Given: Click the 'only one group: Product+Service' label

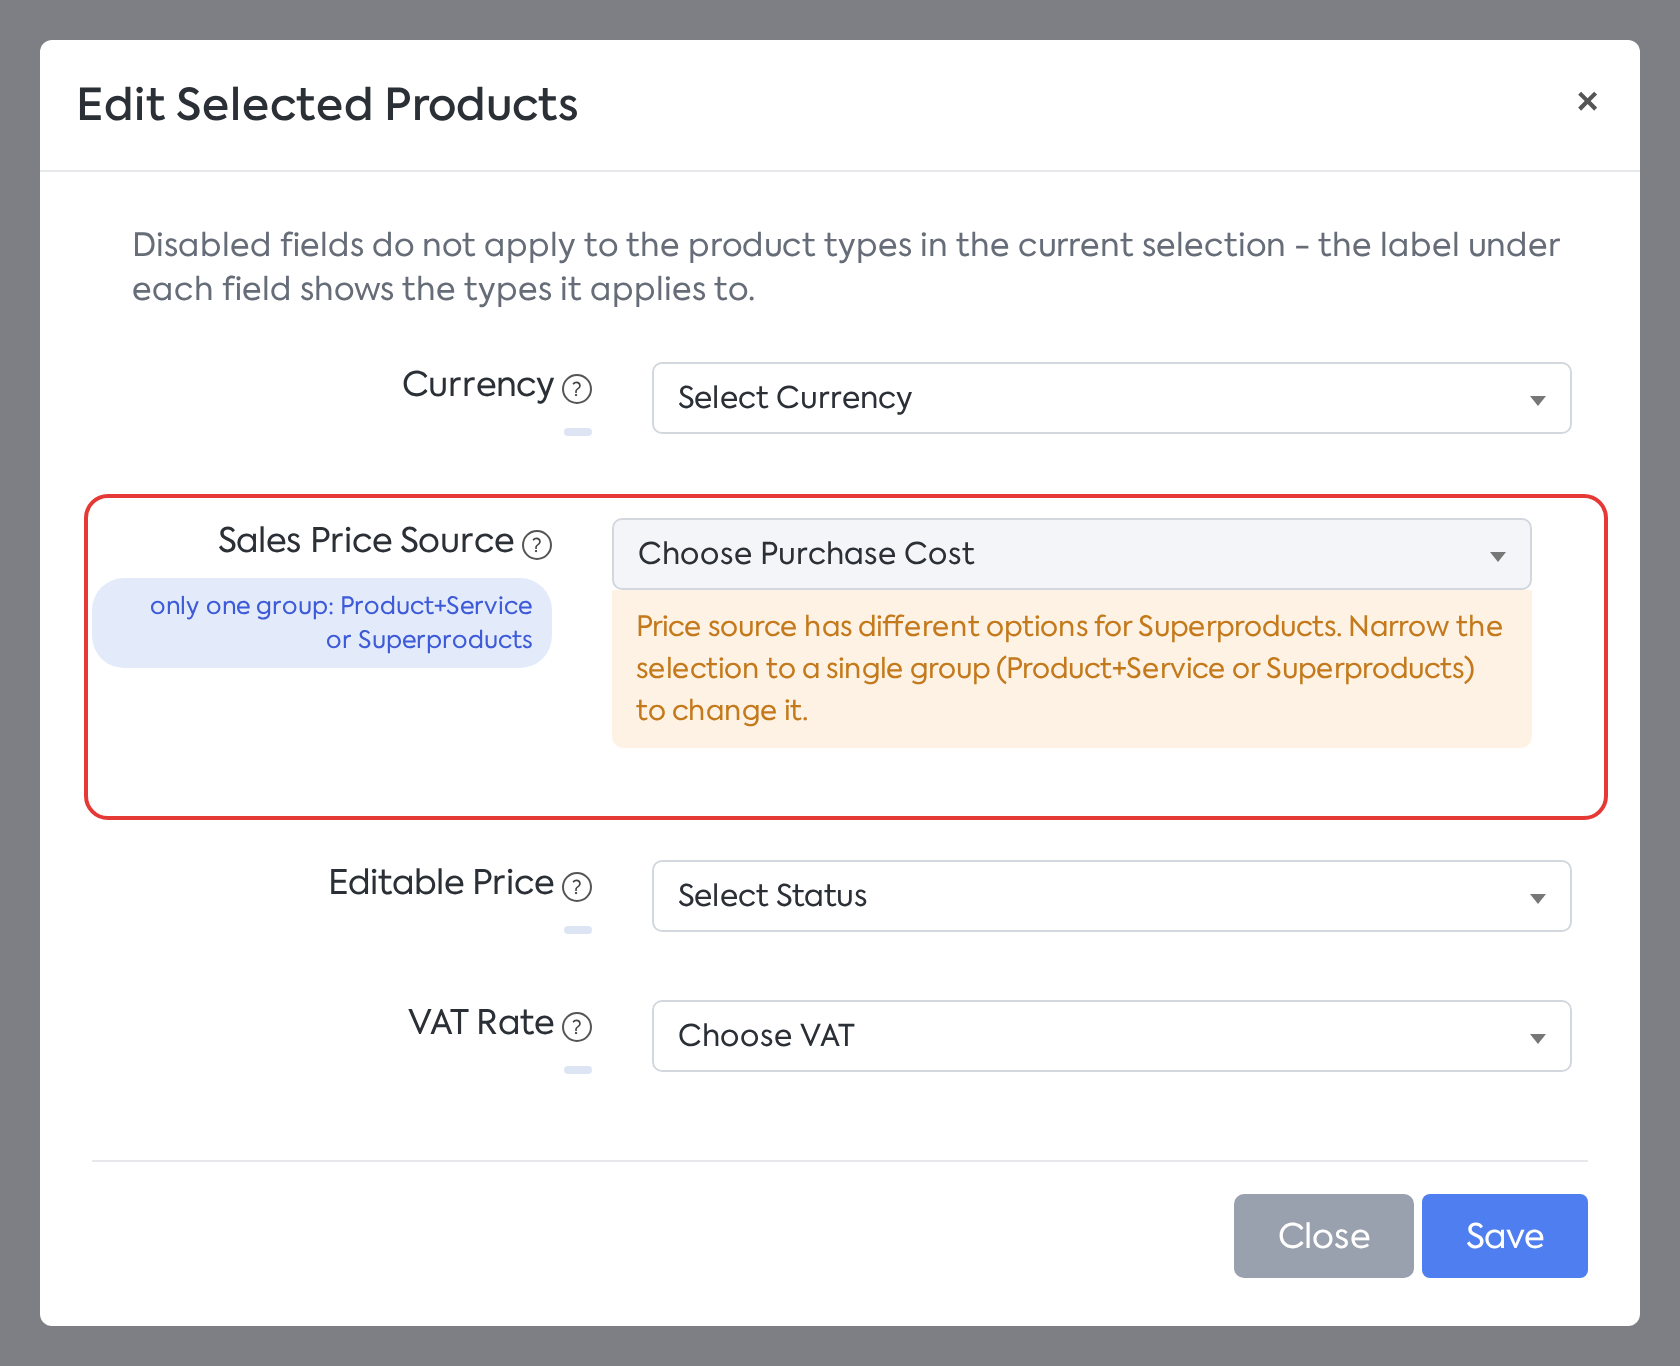Looking at the screenshot, I should [x=322, y=623].
